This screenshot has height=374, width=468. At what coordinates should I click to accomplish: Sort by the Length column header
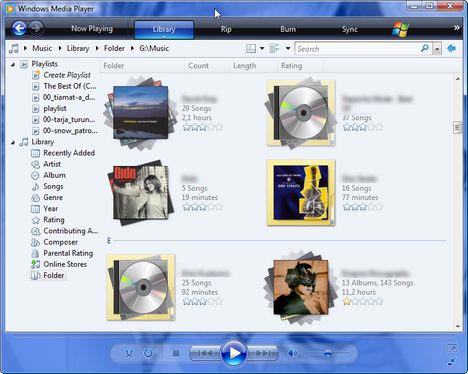pos(253,66)
